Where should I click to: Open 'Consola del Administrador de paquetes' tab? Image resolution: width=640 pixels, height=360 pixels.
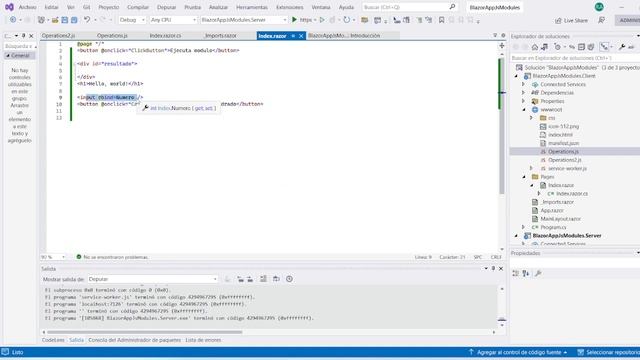(x=135, y=340)
